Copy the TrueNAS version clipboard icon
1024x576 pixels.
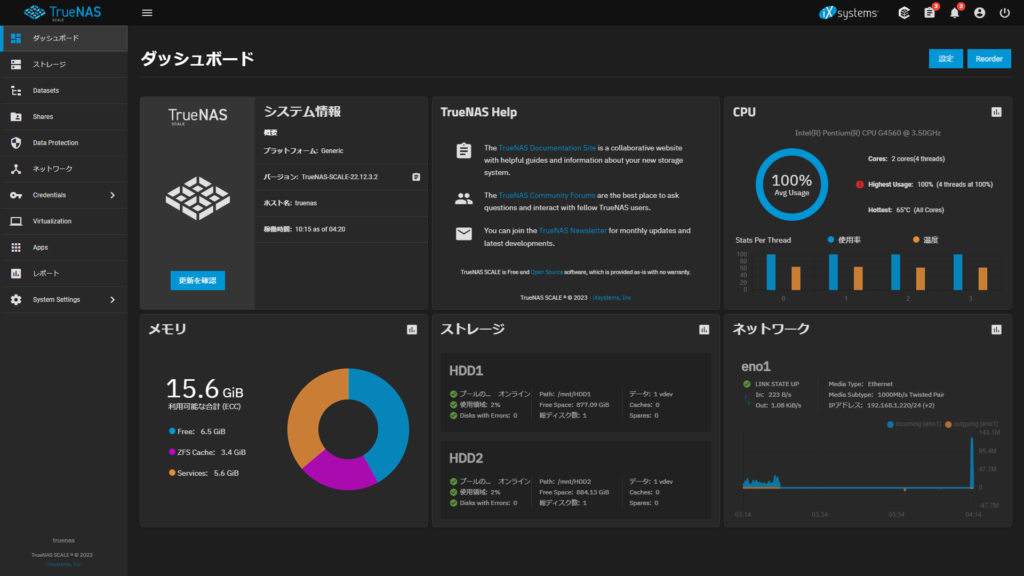(415, 177)
